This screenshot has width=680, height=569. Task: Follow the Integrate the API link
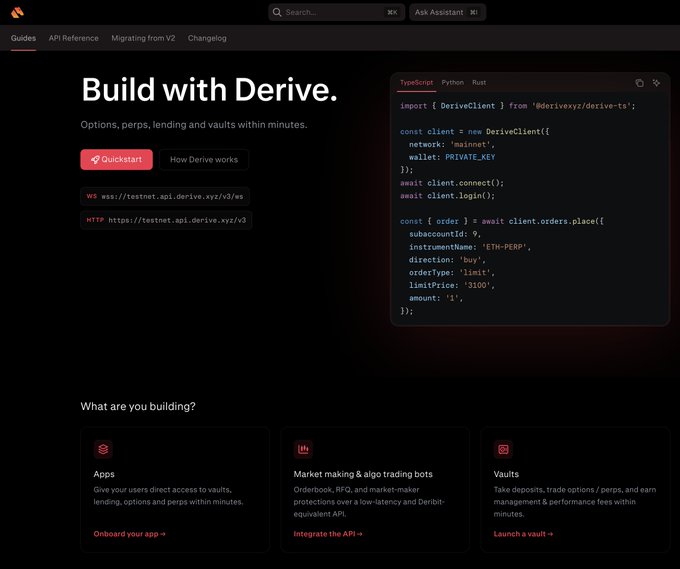click(328, 534)
